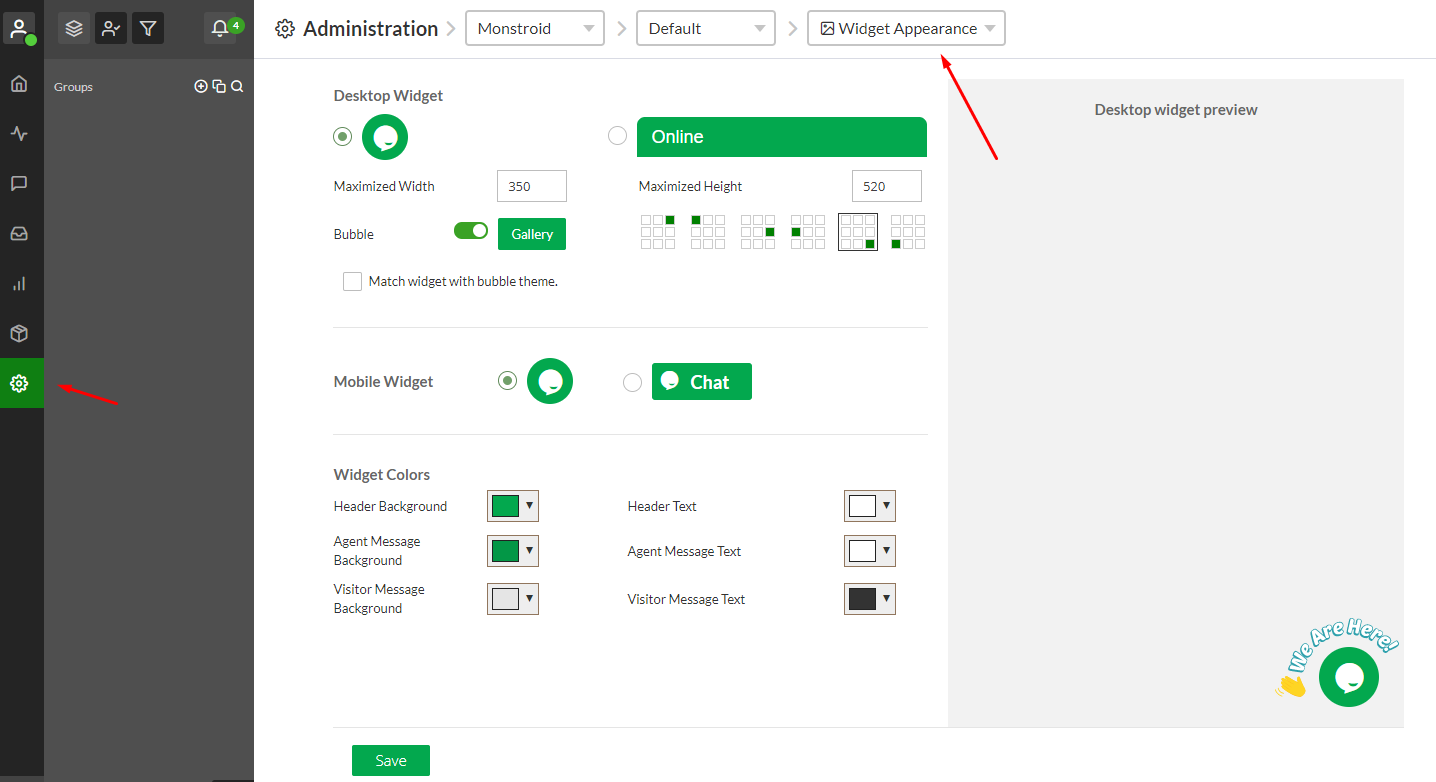Screen dimensions: 1436x782
Task: Toggle the Bubble switch off
Action: [470, 231]
